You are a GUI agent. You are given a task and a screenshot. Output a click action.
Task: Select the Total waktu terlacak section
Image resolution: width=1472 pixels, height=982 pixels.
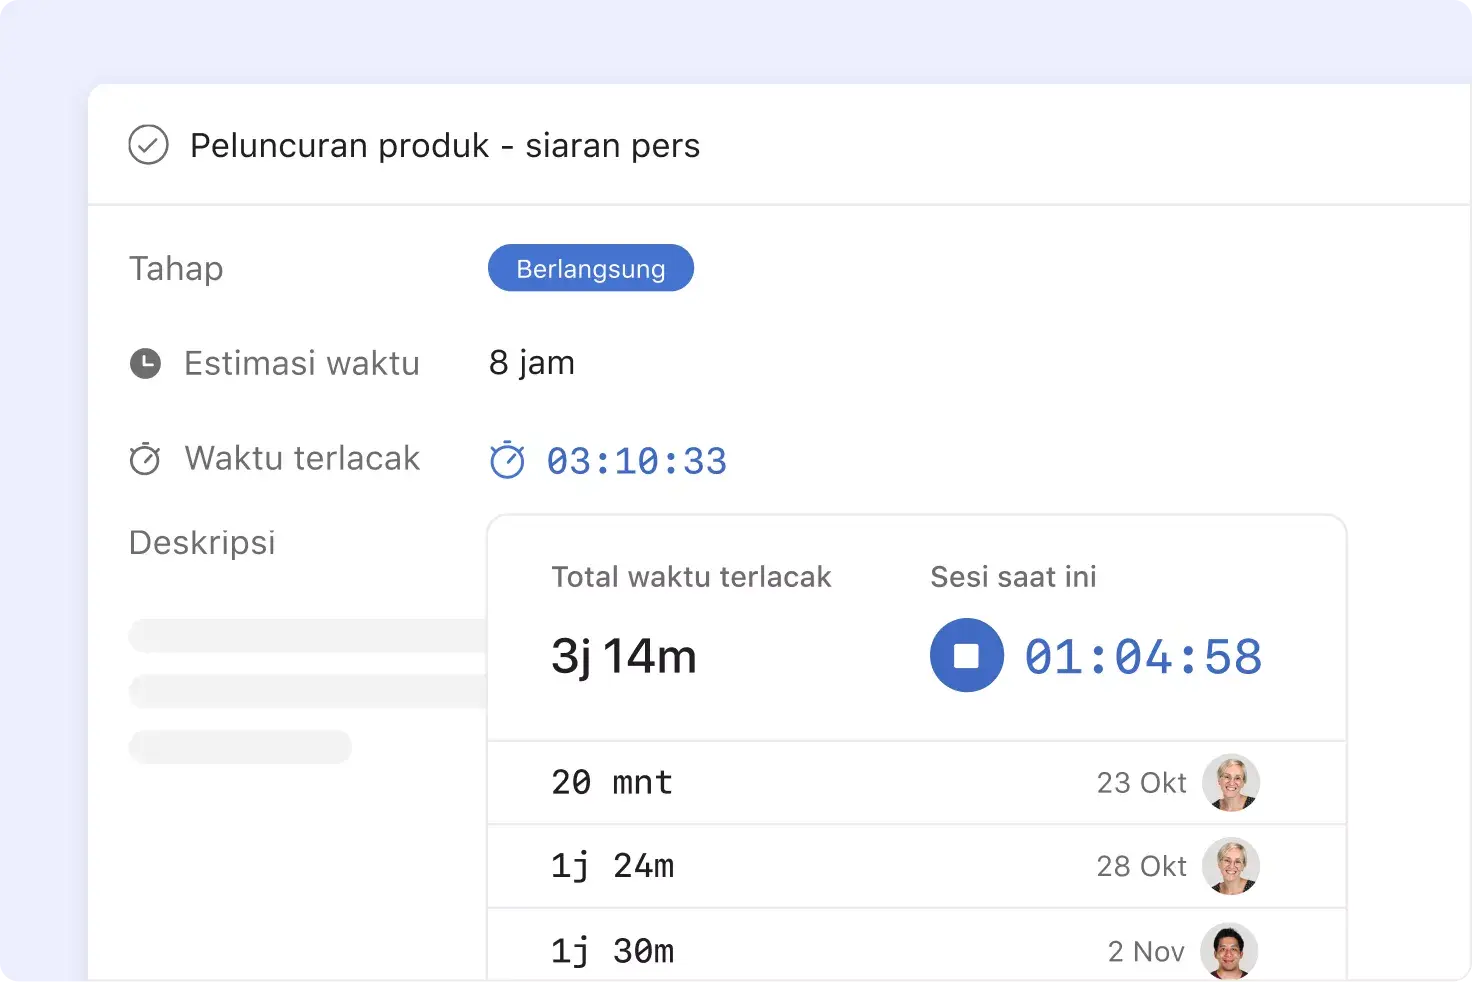coord(691,577)
